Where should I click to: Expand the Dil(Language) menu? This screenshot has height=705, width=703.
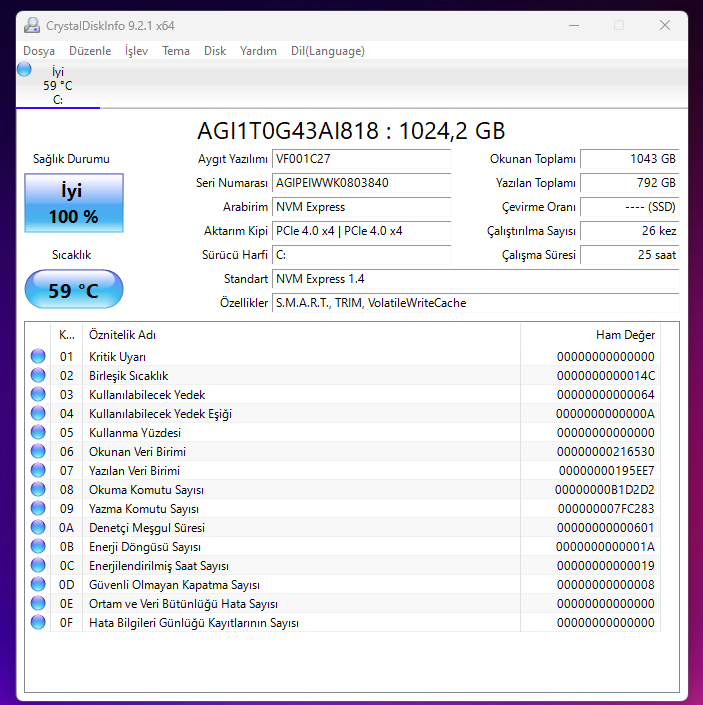coord(327,51)
